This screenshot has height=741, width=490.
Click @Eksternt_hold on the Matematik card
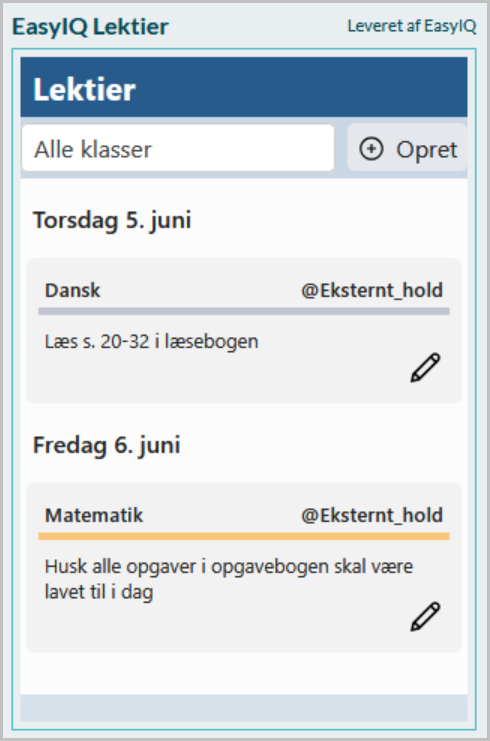pyautogui.click(x=372, y=515)
